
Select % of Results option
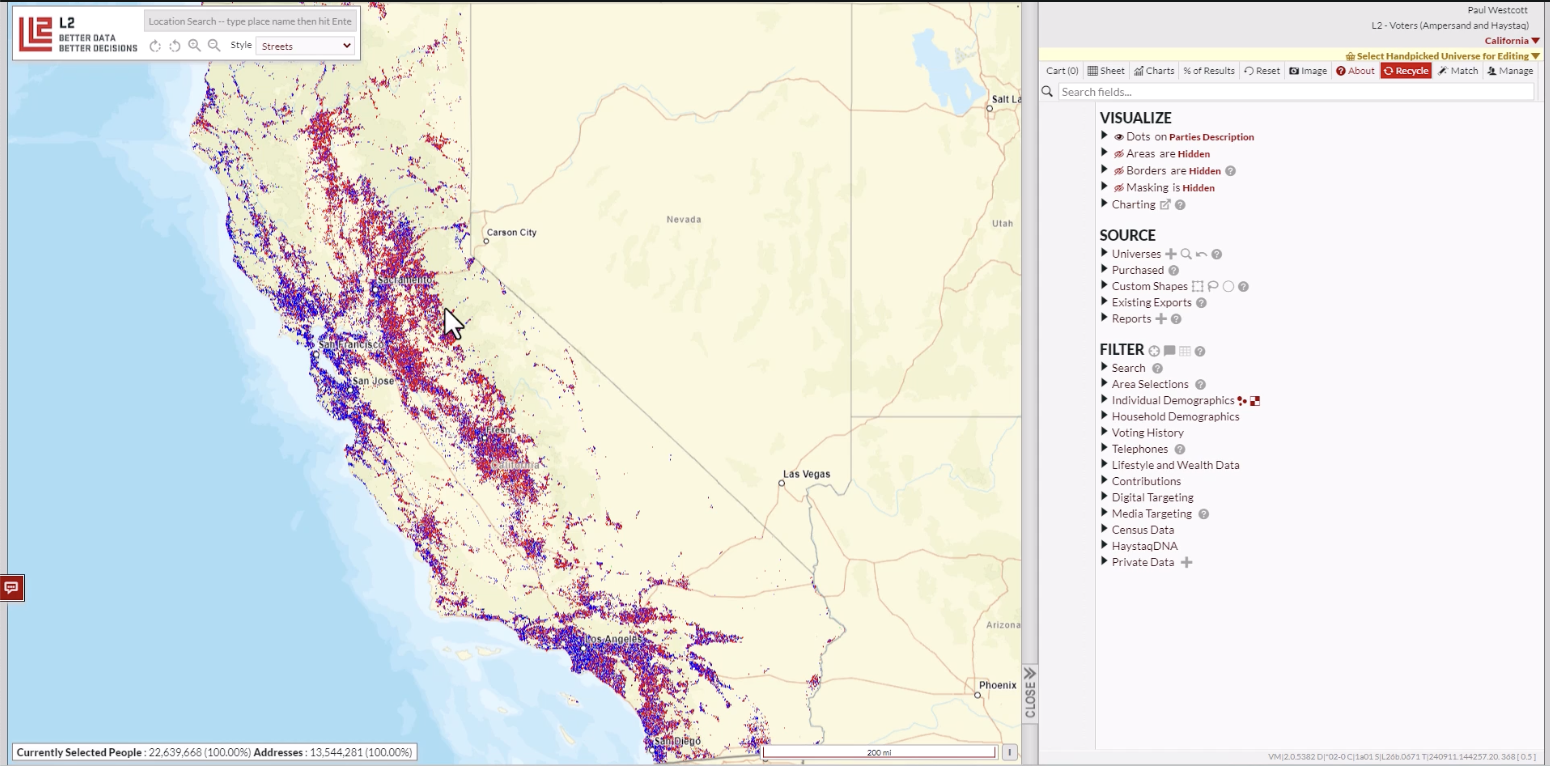point(1209,71)
